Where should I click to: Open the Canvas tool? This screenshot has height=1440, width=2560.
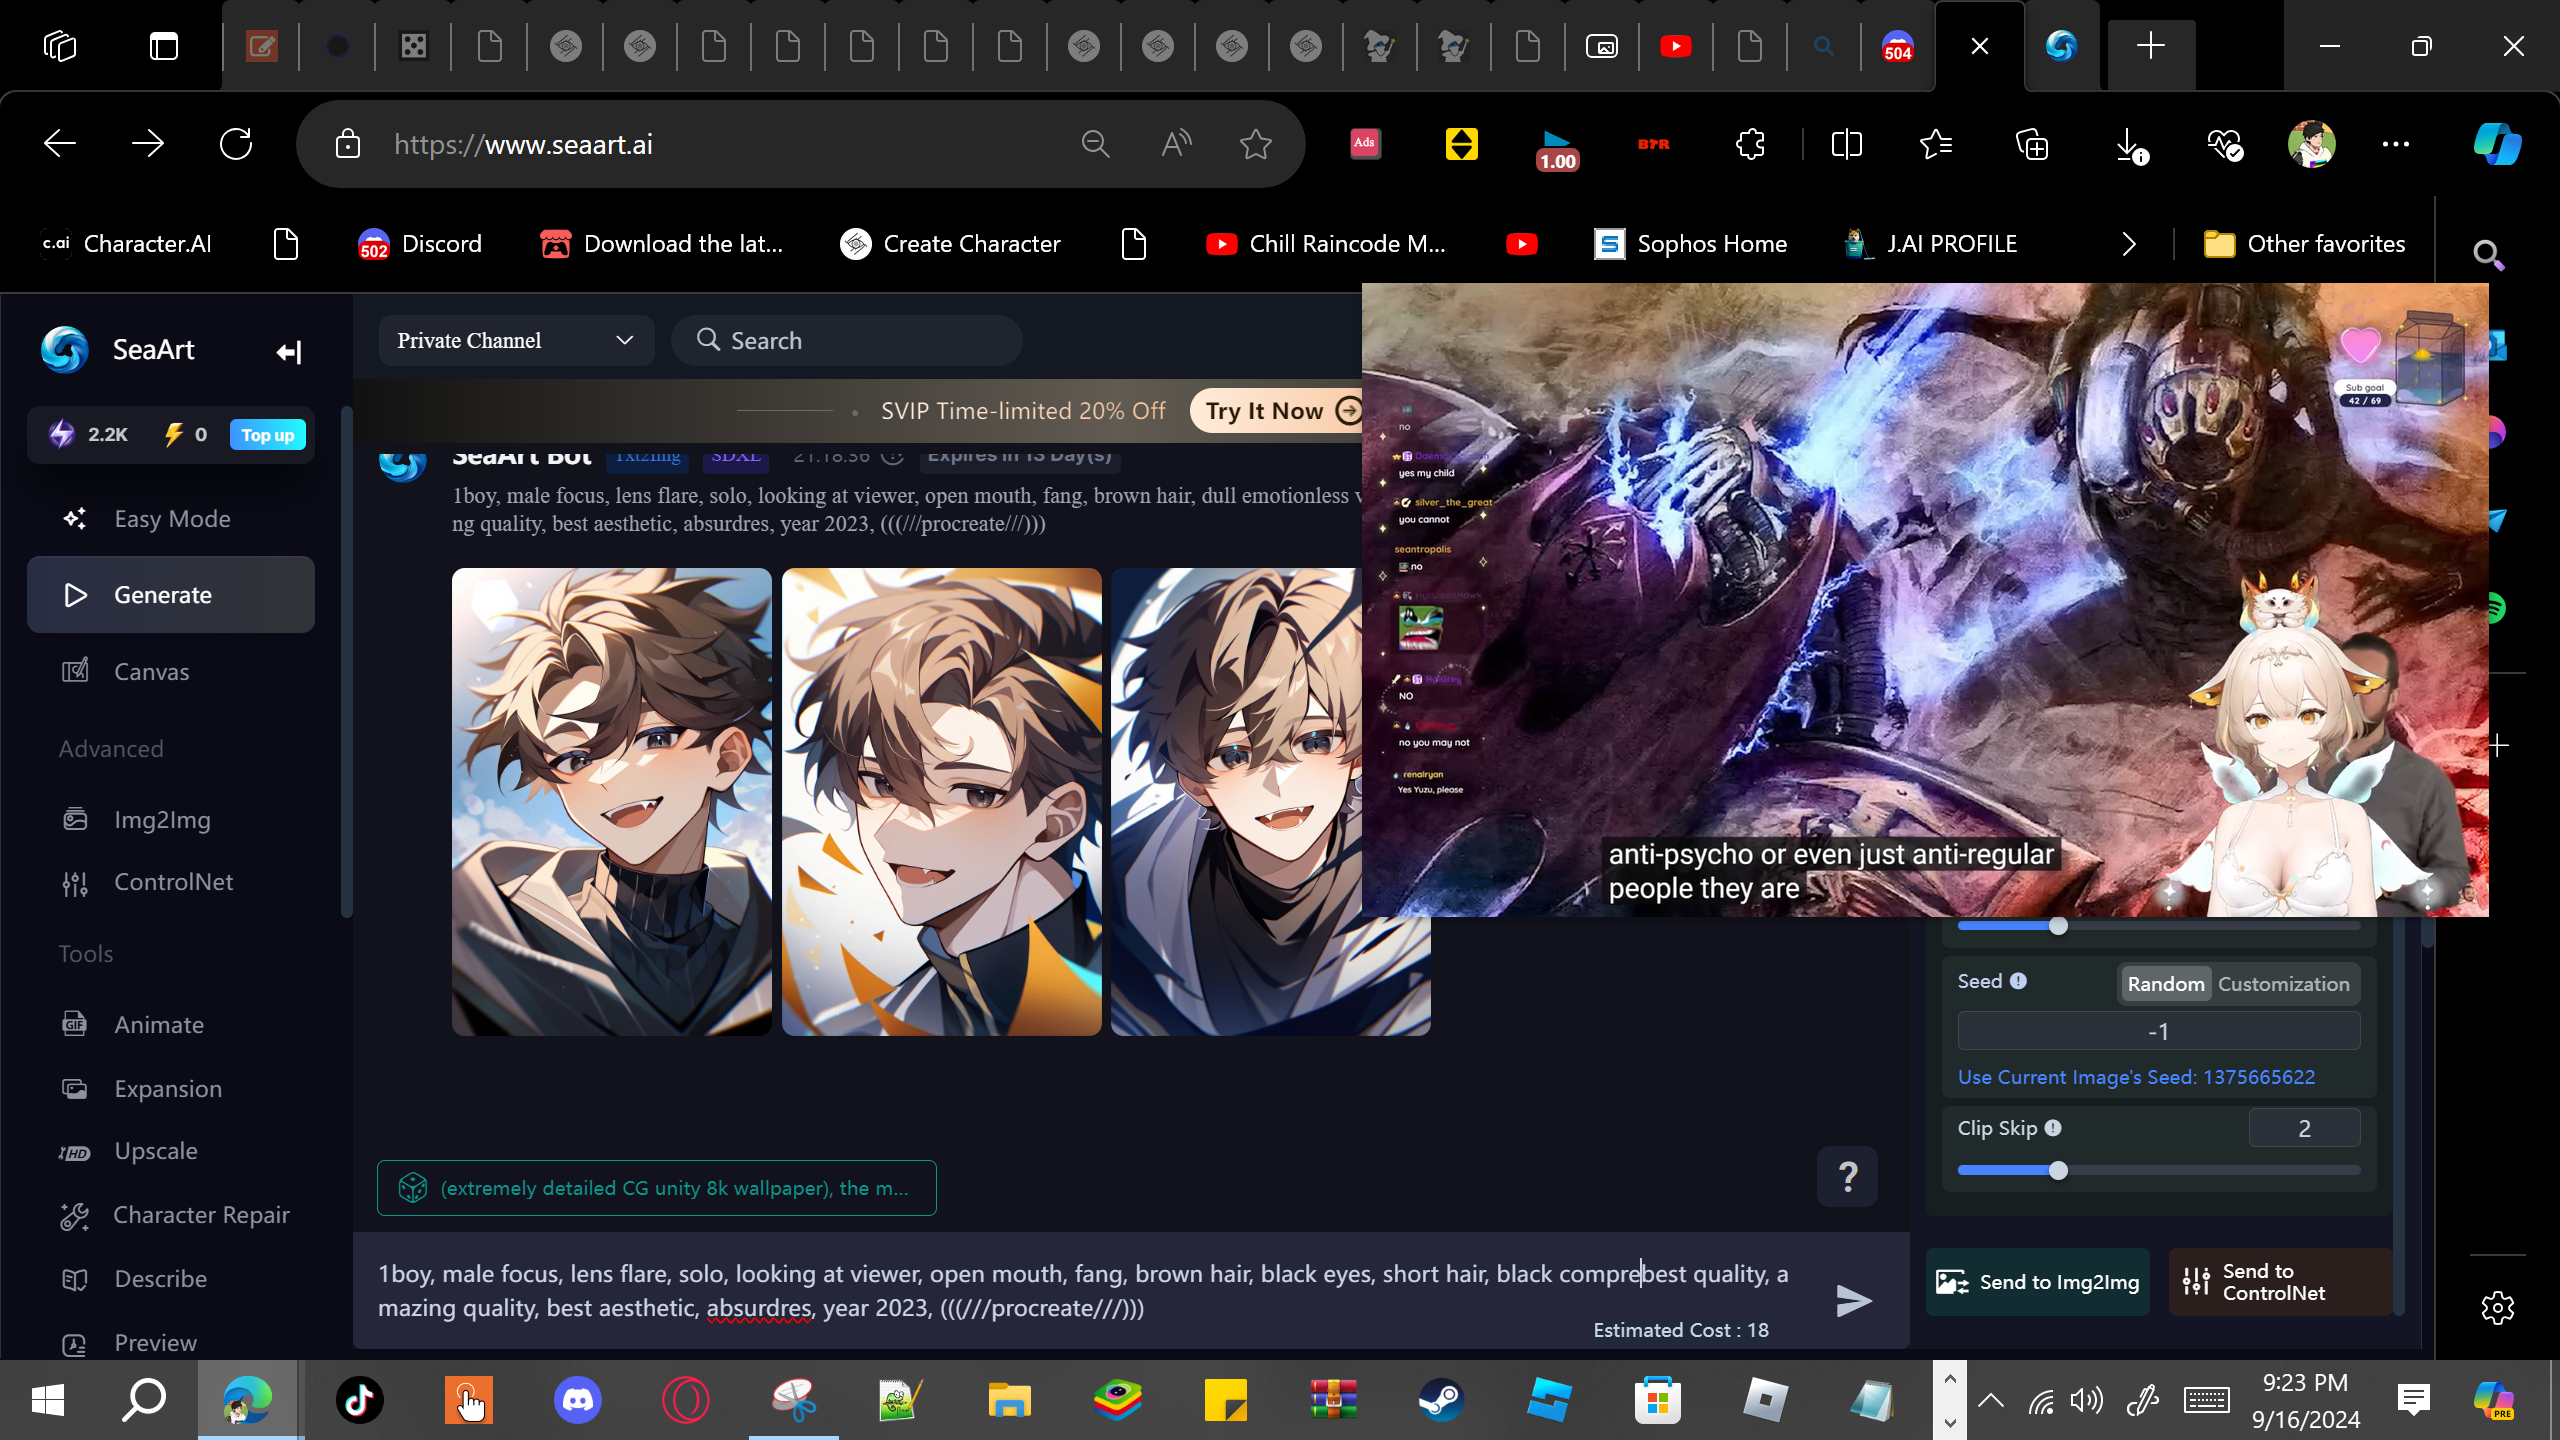coord(171,672)
